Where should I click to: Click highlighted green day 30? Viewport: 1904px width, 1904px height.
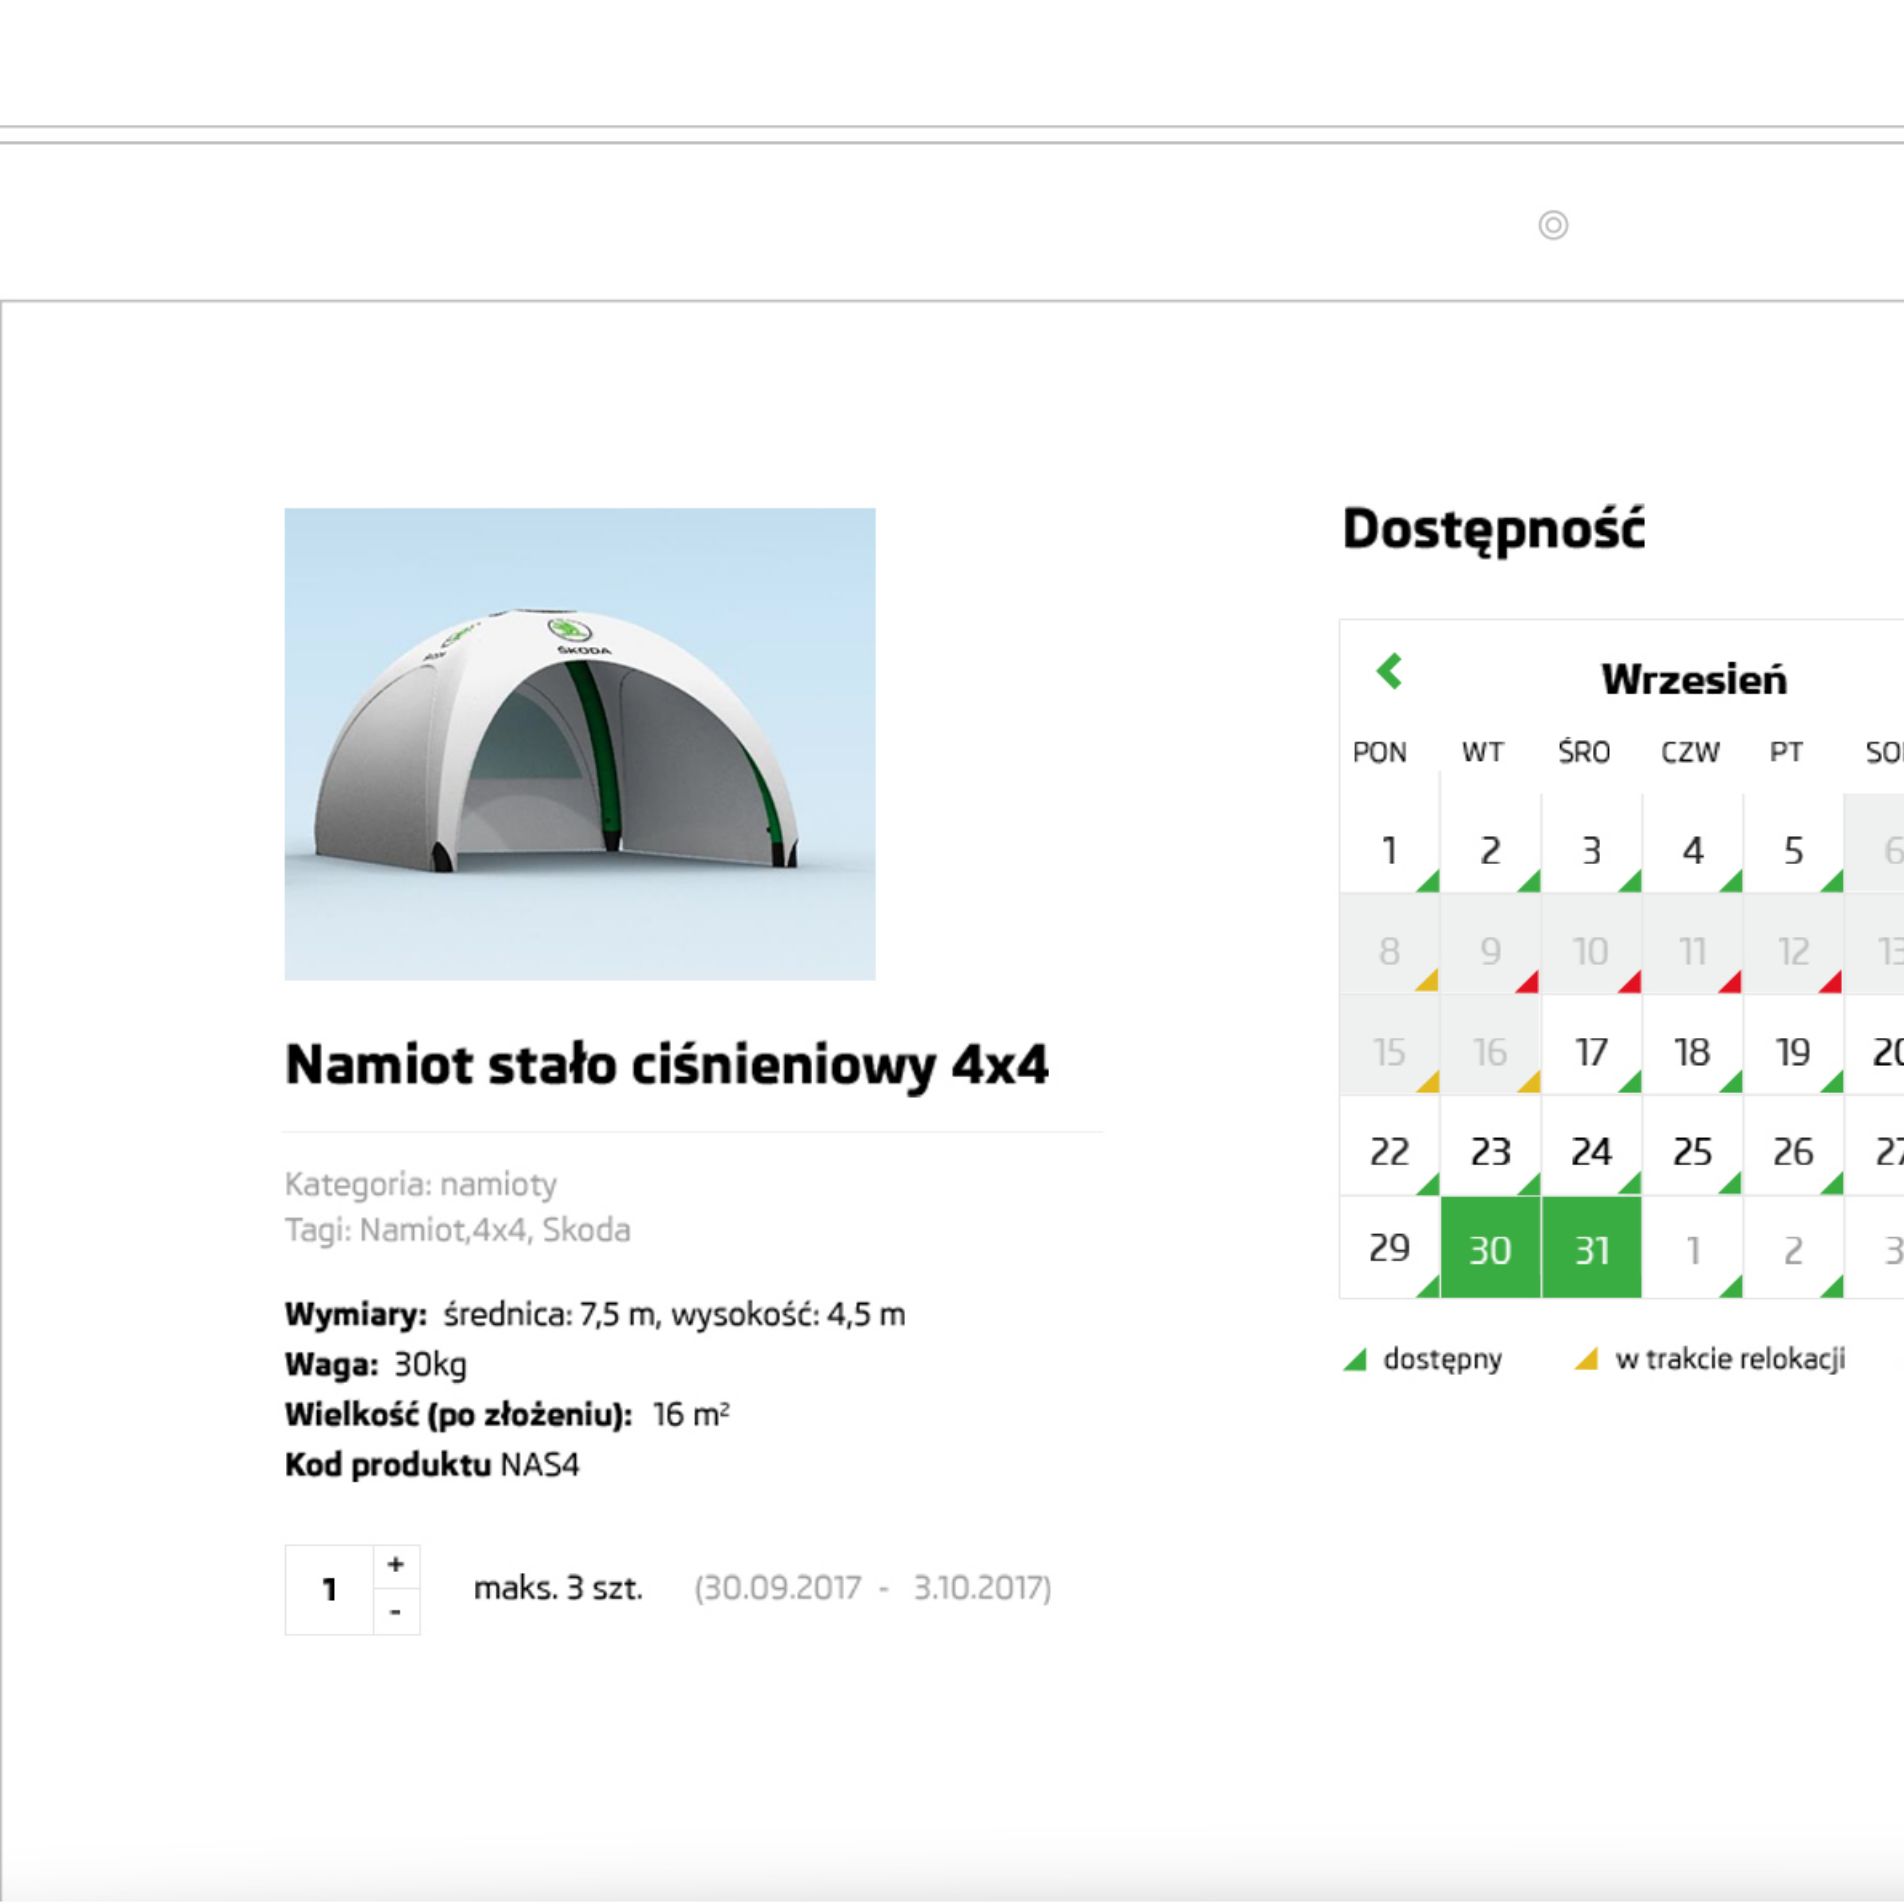coord(1490,1247)
